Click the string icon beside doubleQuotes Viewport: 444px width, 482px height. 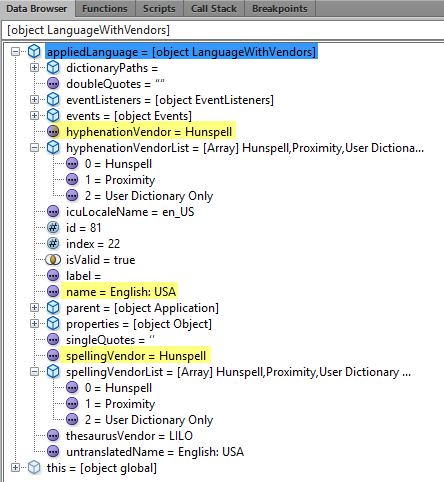point(53,84)
